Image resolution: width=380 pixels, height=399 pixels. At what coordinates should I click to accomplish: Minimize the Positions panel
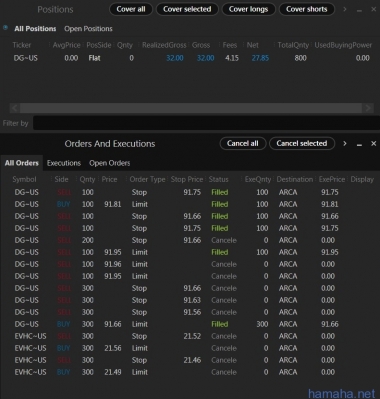tap(359, 10)
